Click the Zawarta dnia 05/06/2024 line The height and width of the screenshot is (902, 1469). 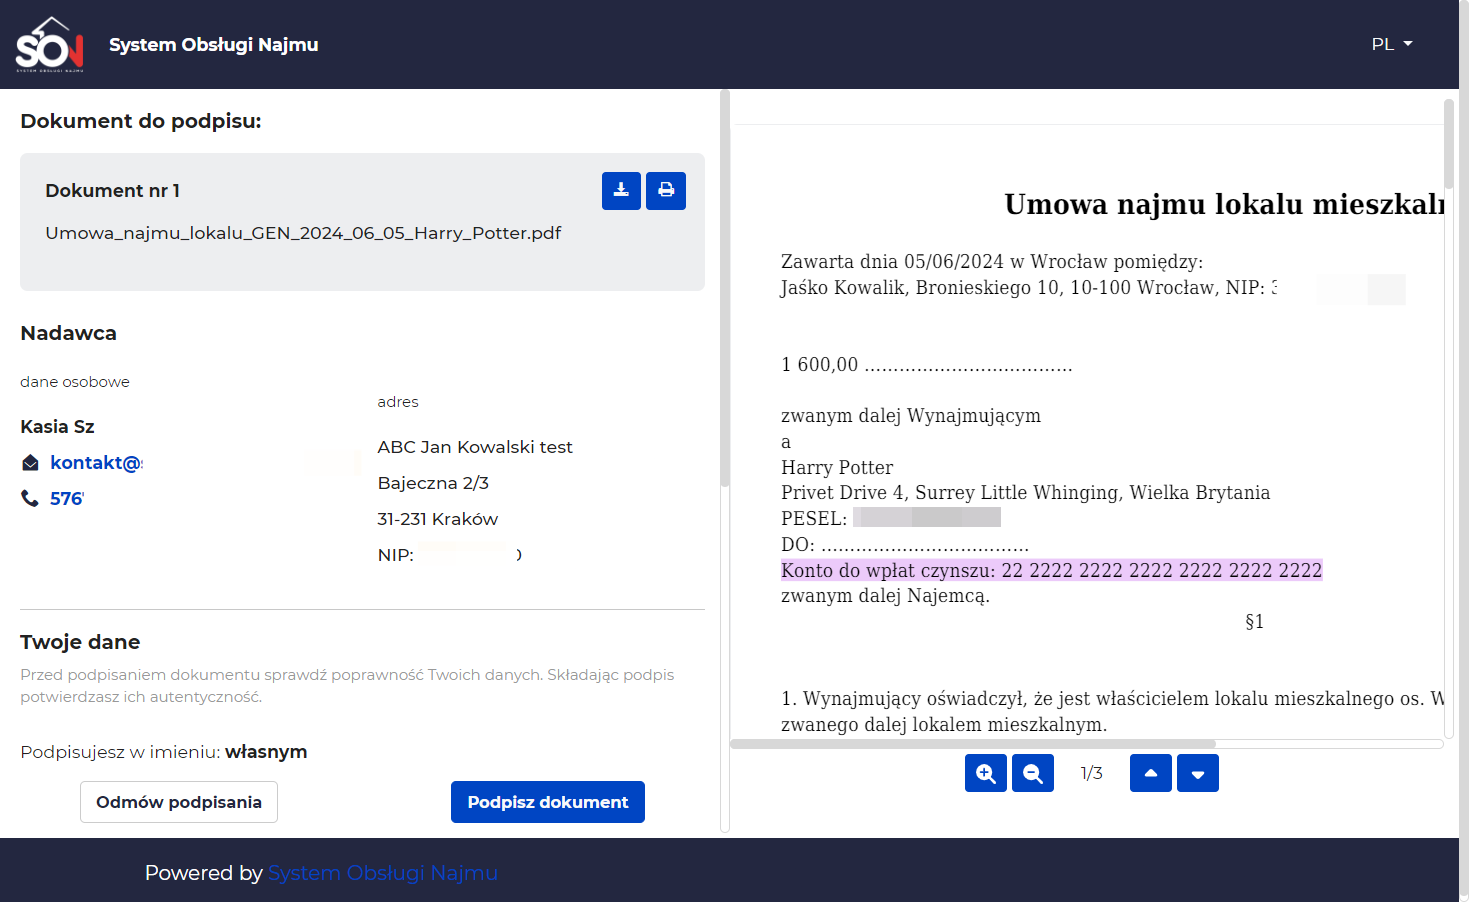[x=992, y=262]
